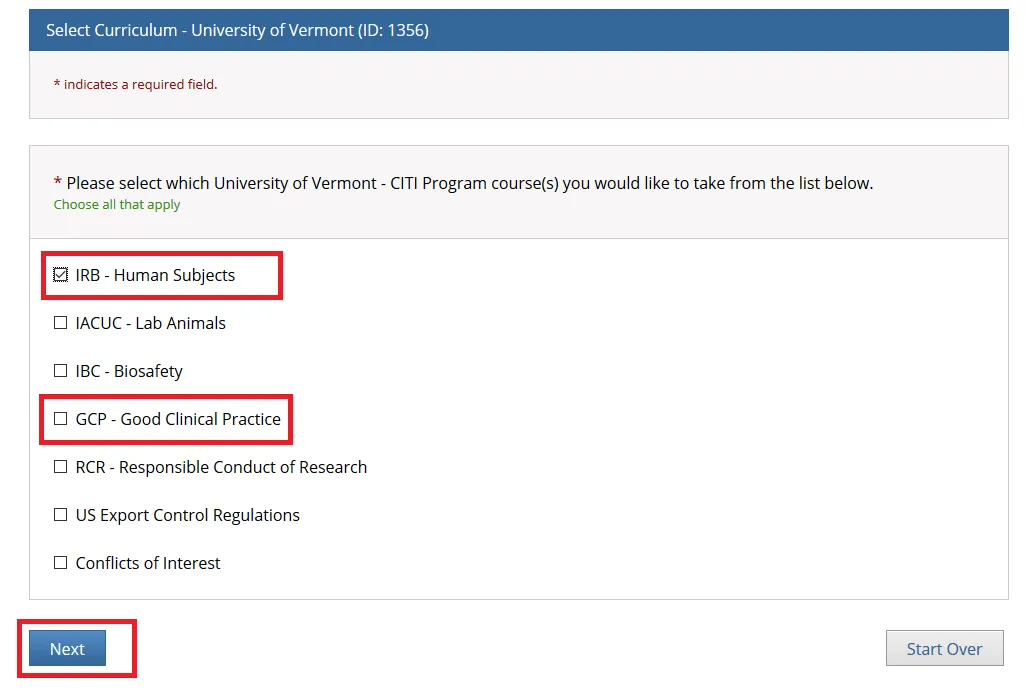Click the 'indicates a required field' note
Image resolution: width=1033 pixels, height=691 pixels.
(x=140, y=85)
